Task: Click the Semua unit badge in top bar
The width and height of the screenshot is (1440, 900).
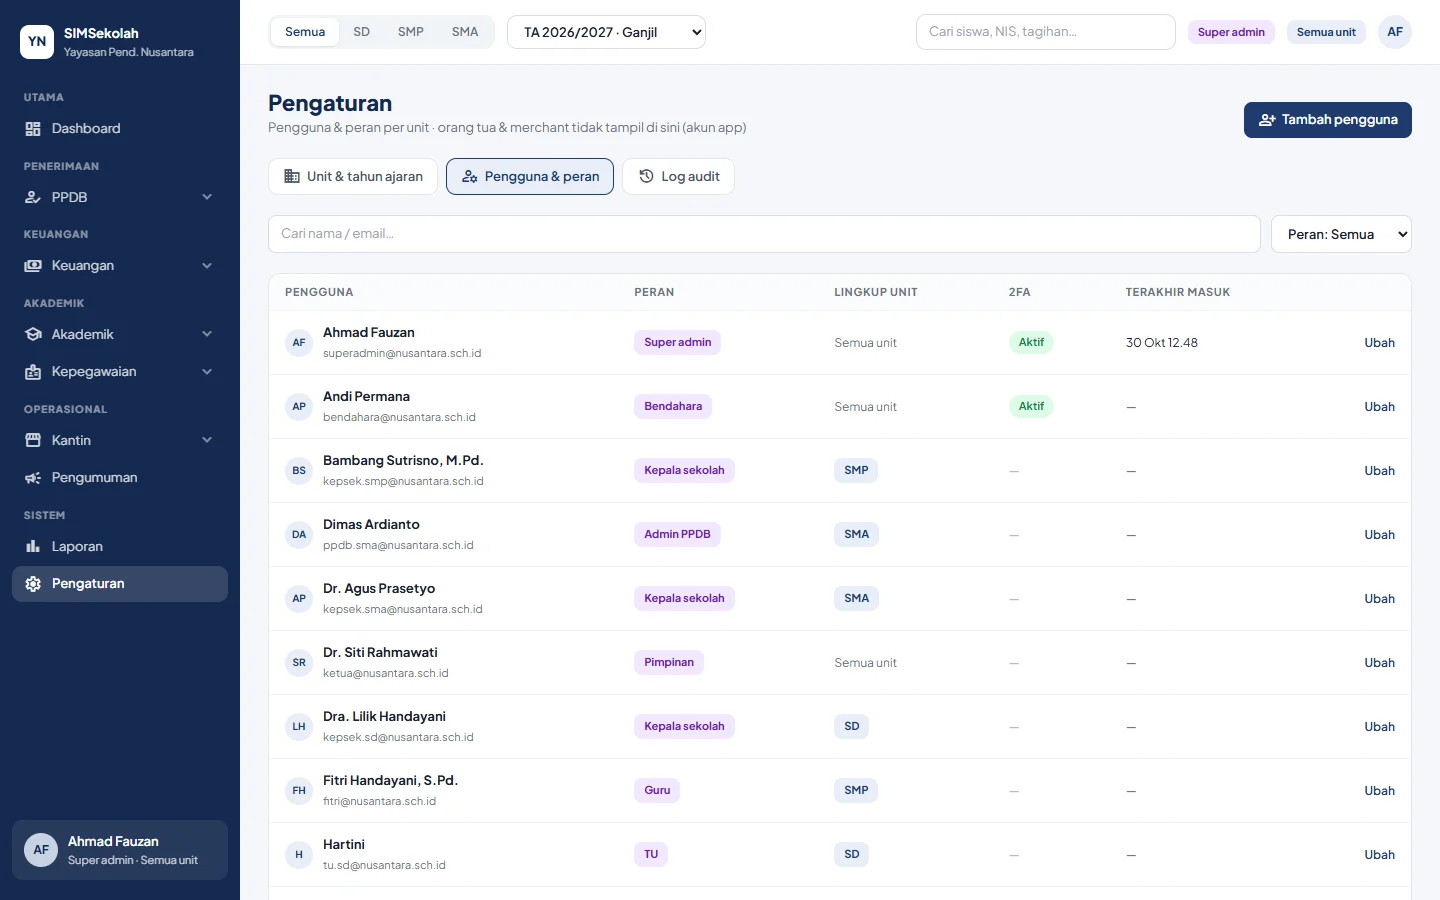Action: [1326, 32]
